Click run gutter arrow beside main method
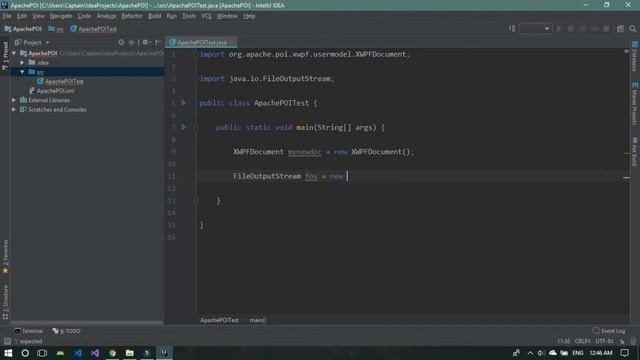The height and width of the screenshot is (360, 640). click(184, 127)
